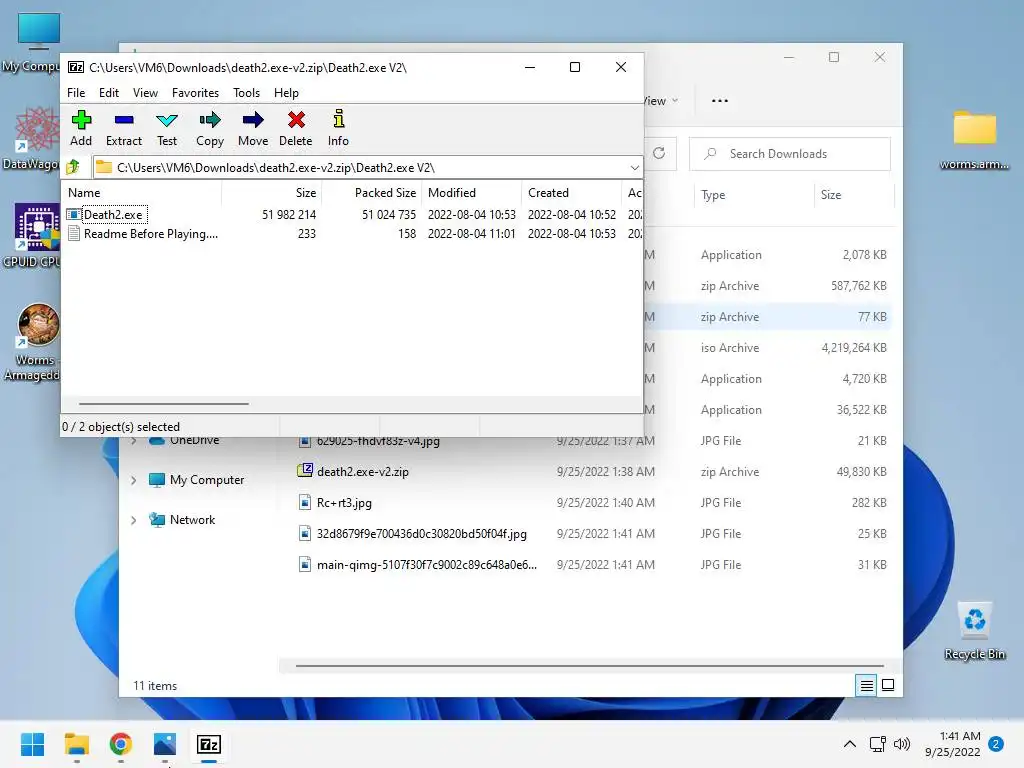The width and height of the screenshot is (1024, 768).
Task: Click the 7-Zip horizontal scrollbar
Action: 163,404
